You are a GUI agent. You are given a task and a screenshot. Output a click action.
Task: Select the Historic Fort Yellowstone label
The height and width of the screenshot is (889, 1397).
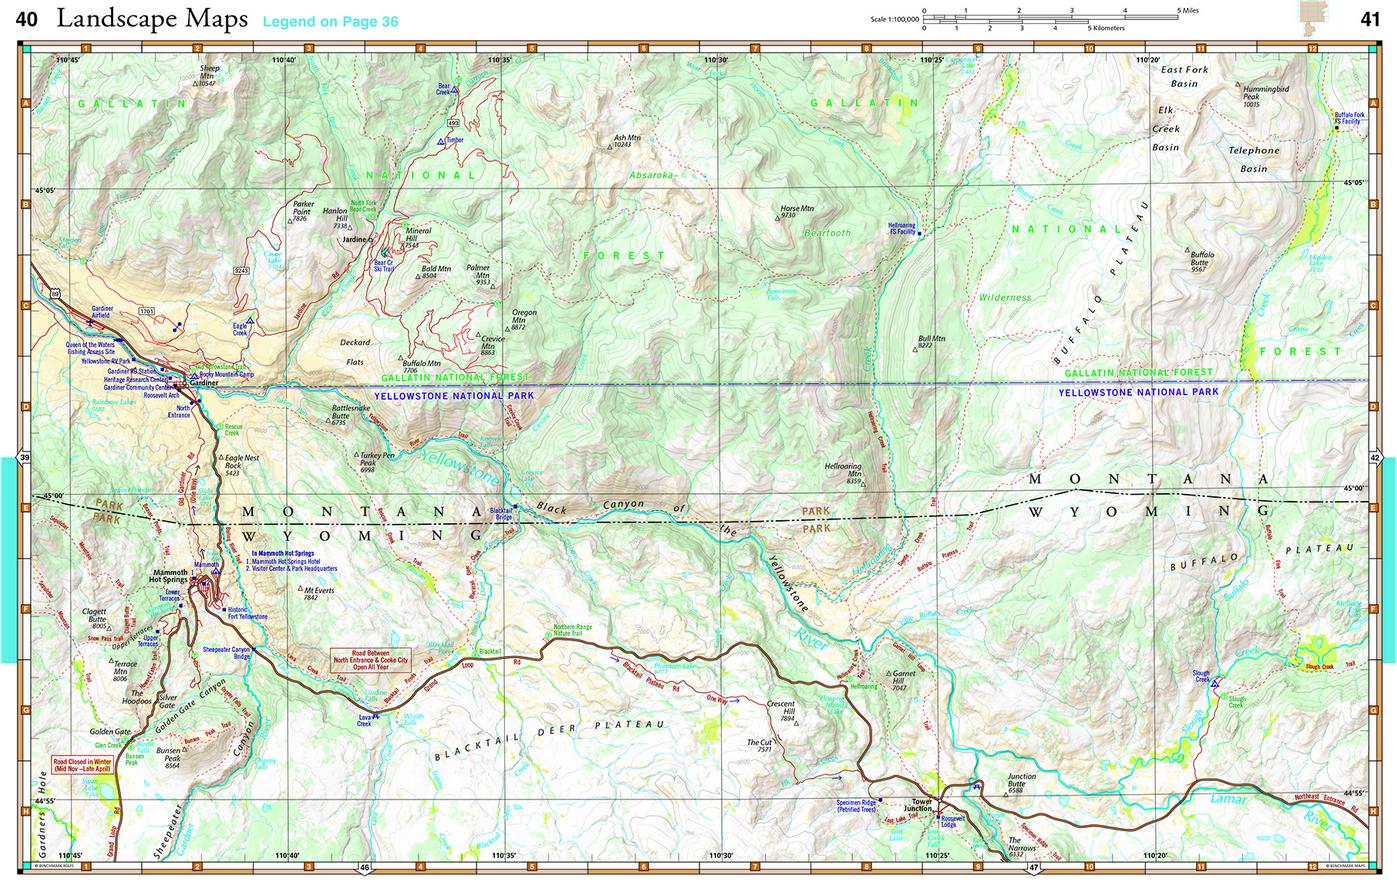tap(248, 614)
